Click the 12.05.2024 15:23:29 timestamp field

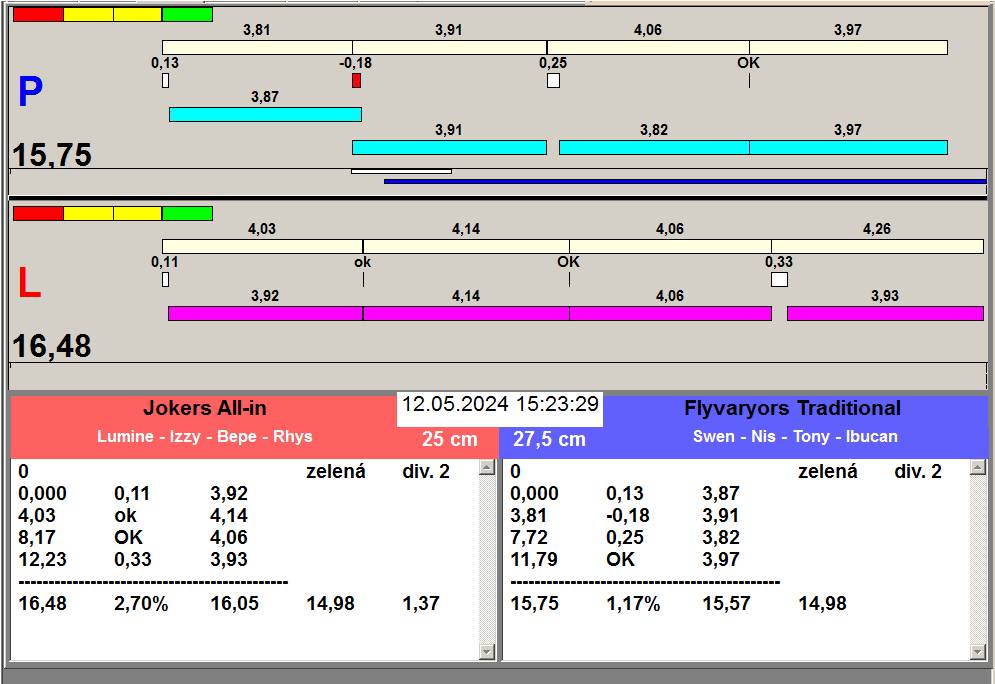(x=500, y=405)
